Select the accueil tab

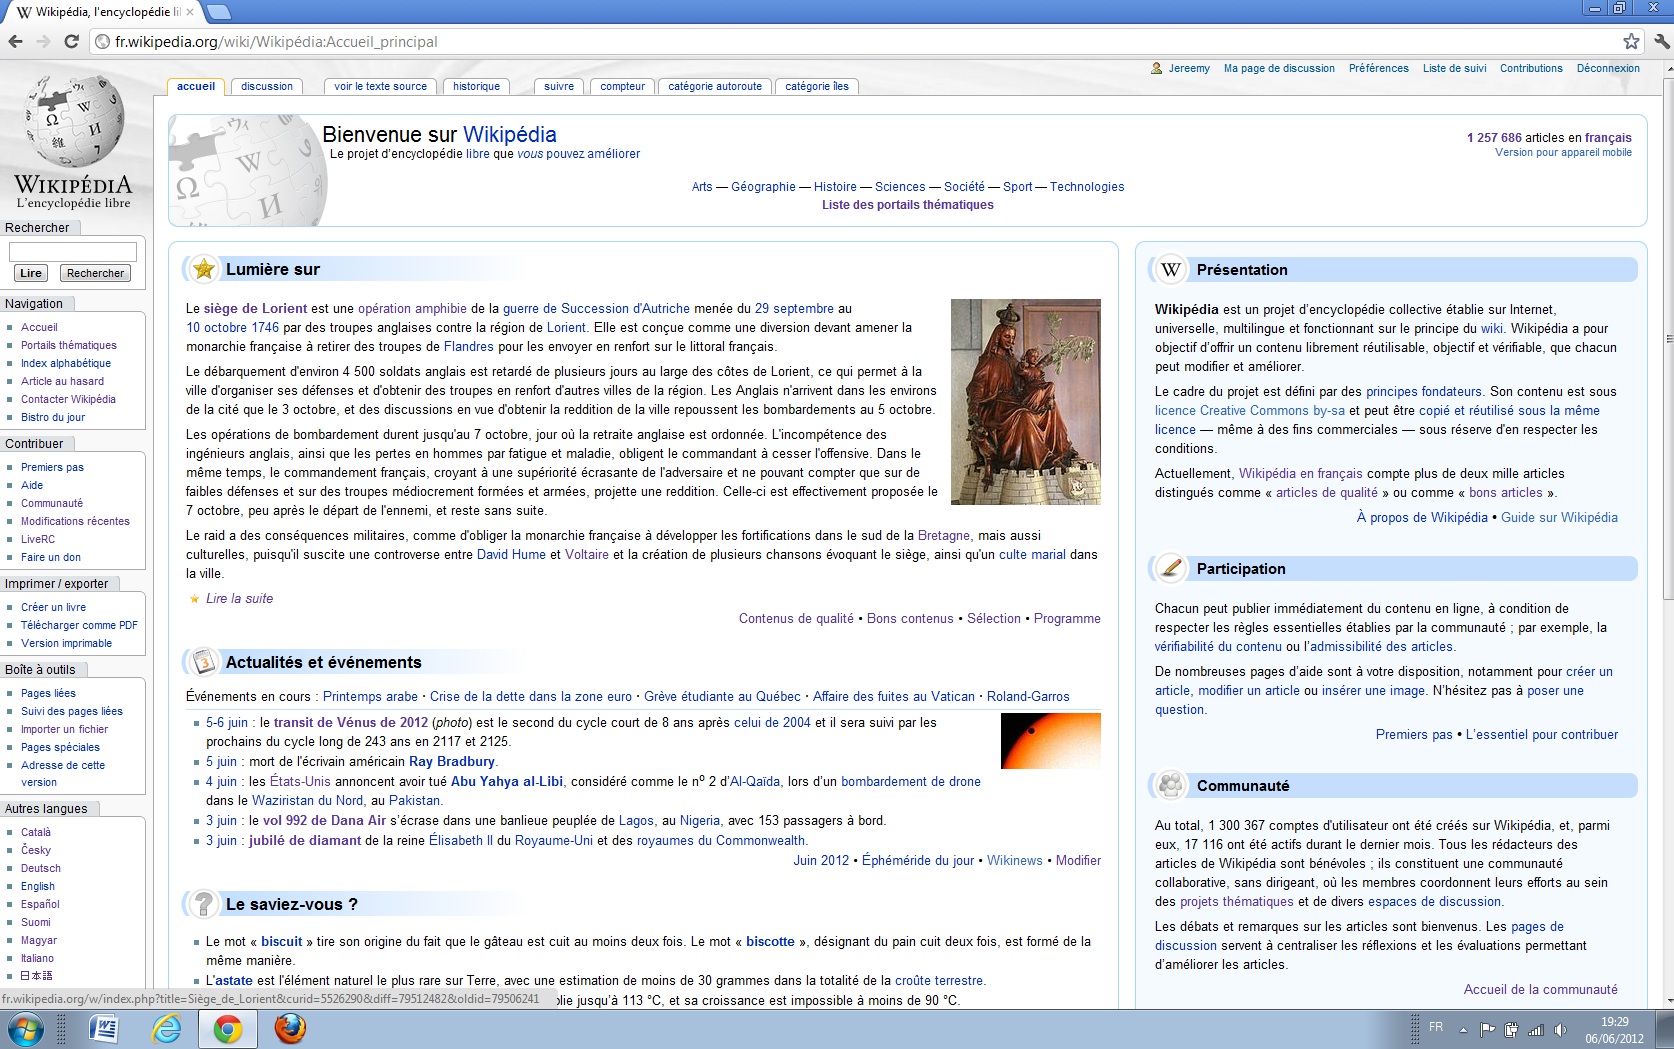(196, 86)
